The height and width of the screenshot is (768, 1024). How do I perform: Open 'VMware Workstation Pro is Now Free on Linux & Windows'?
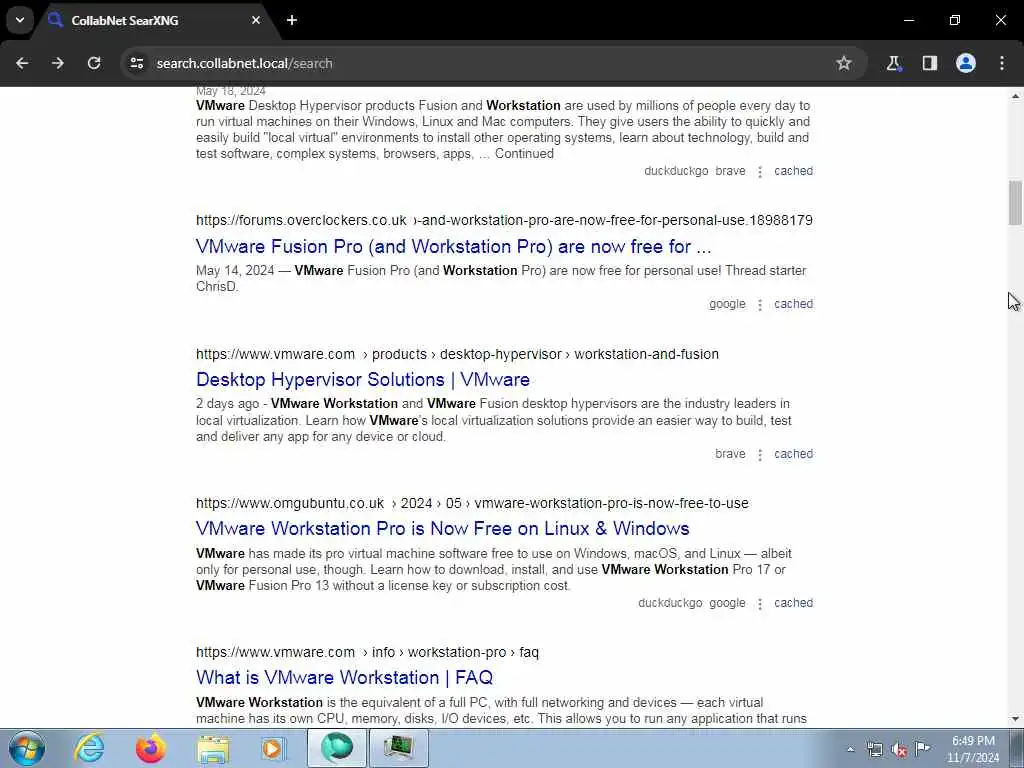(442, 528)
